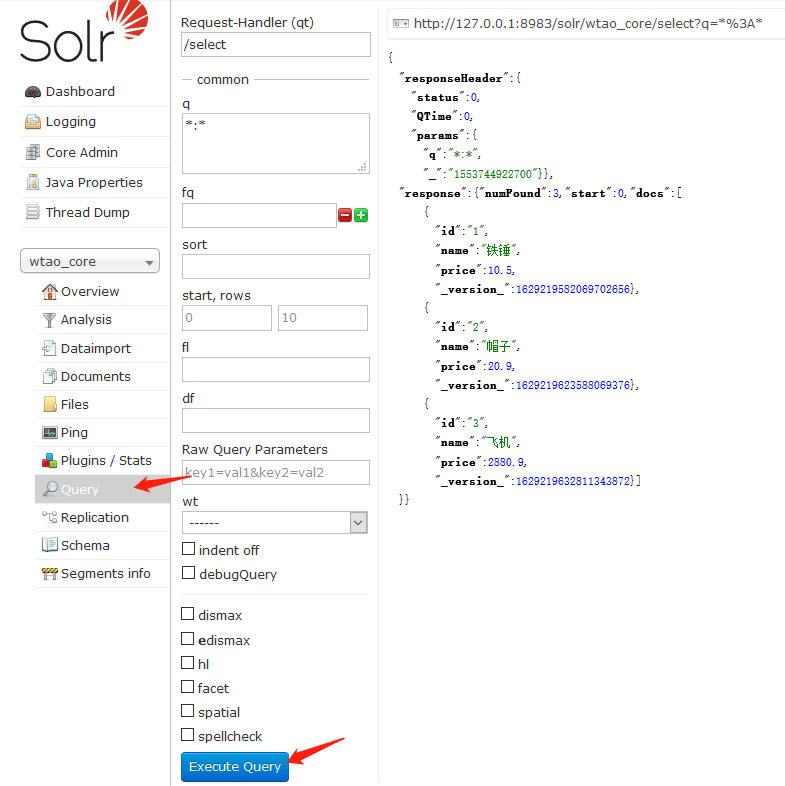Screen dimensions: 785x786
Task: Click the Core Admin server icon
Action: (x=33, y=152)
